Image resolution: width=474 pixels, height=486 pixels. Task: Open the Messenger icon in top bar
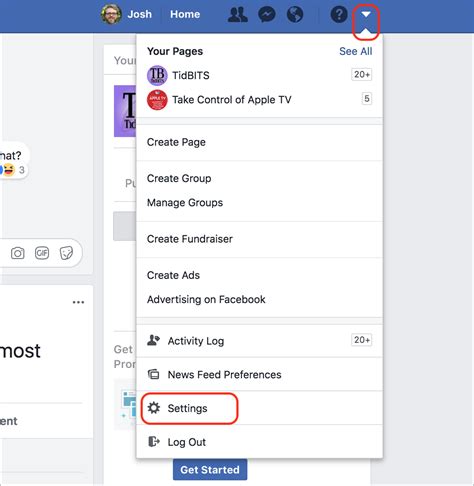click(x=267, y=15)
